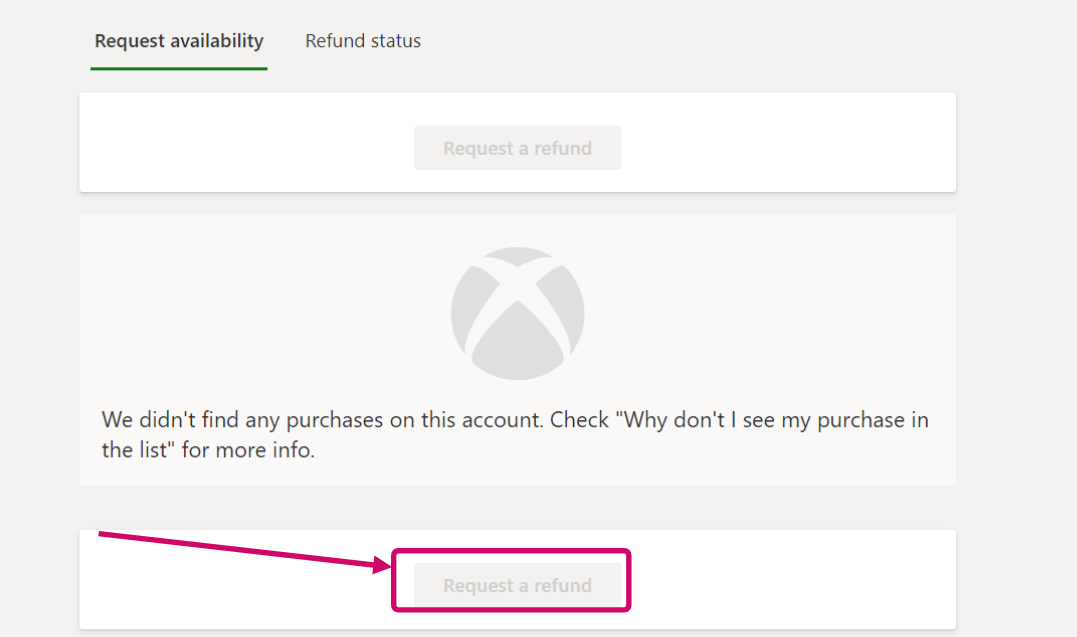Click the green underline below Request availability
The image size is (1077, 637).
[179, 68]
